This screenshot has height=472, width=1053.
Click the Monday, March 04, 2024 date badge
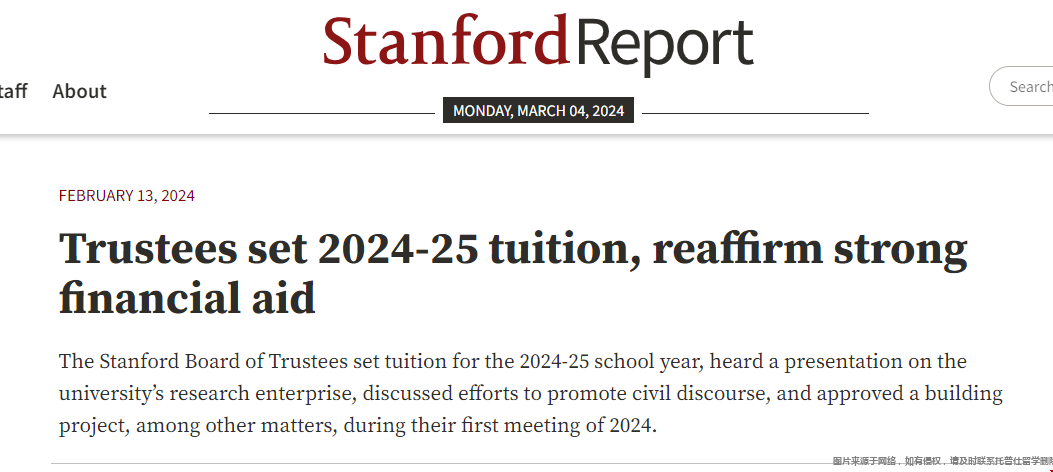(x=539, y=111)
